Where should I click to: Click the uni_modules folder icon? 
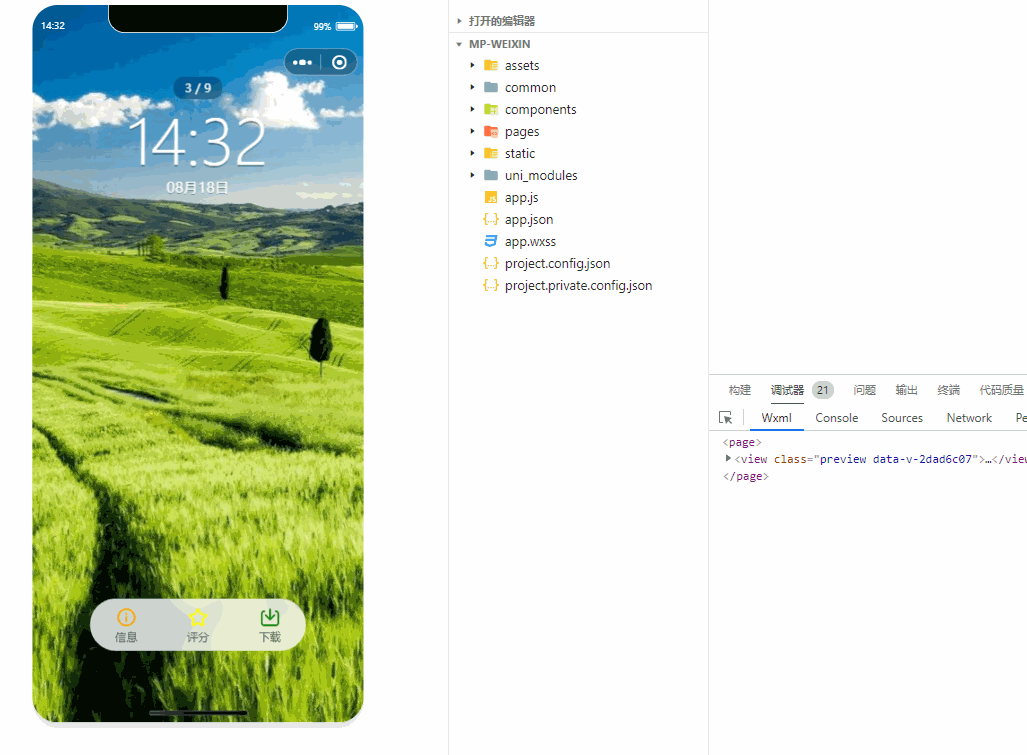491,175
